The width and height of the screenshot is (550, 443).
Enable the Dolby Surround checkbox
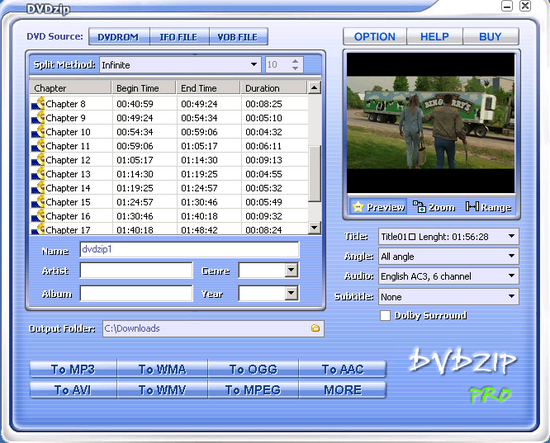tap(385, 315)
